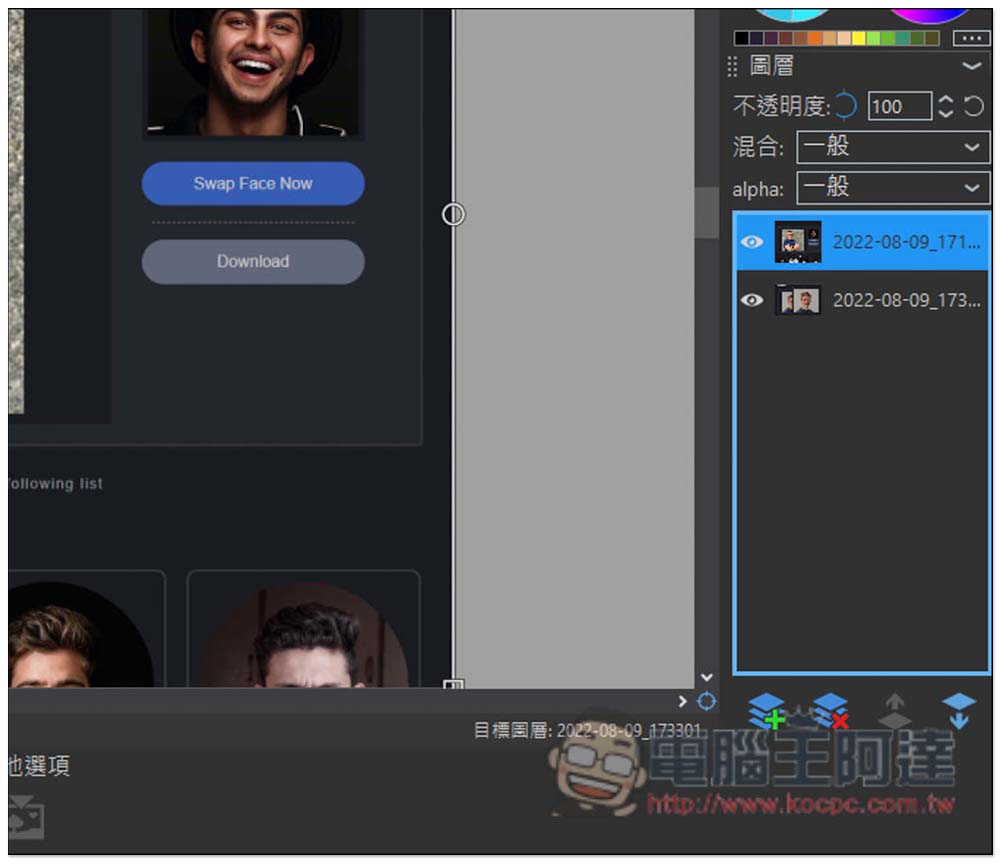Open the palette options ellipsis button

(x=971, y=38)
